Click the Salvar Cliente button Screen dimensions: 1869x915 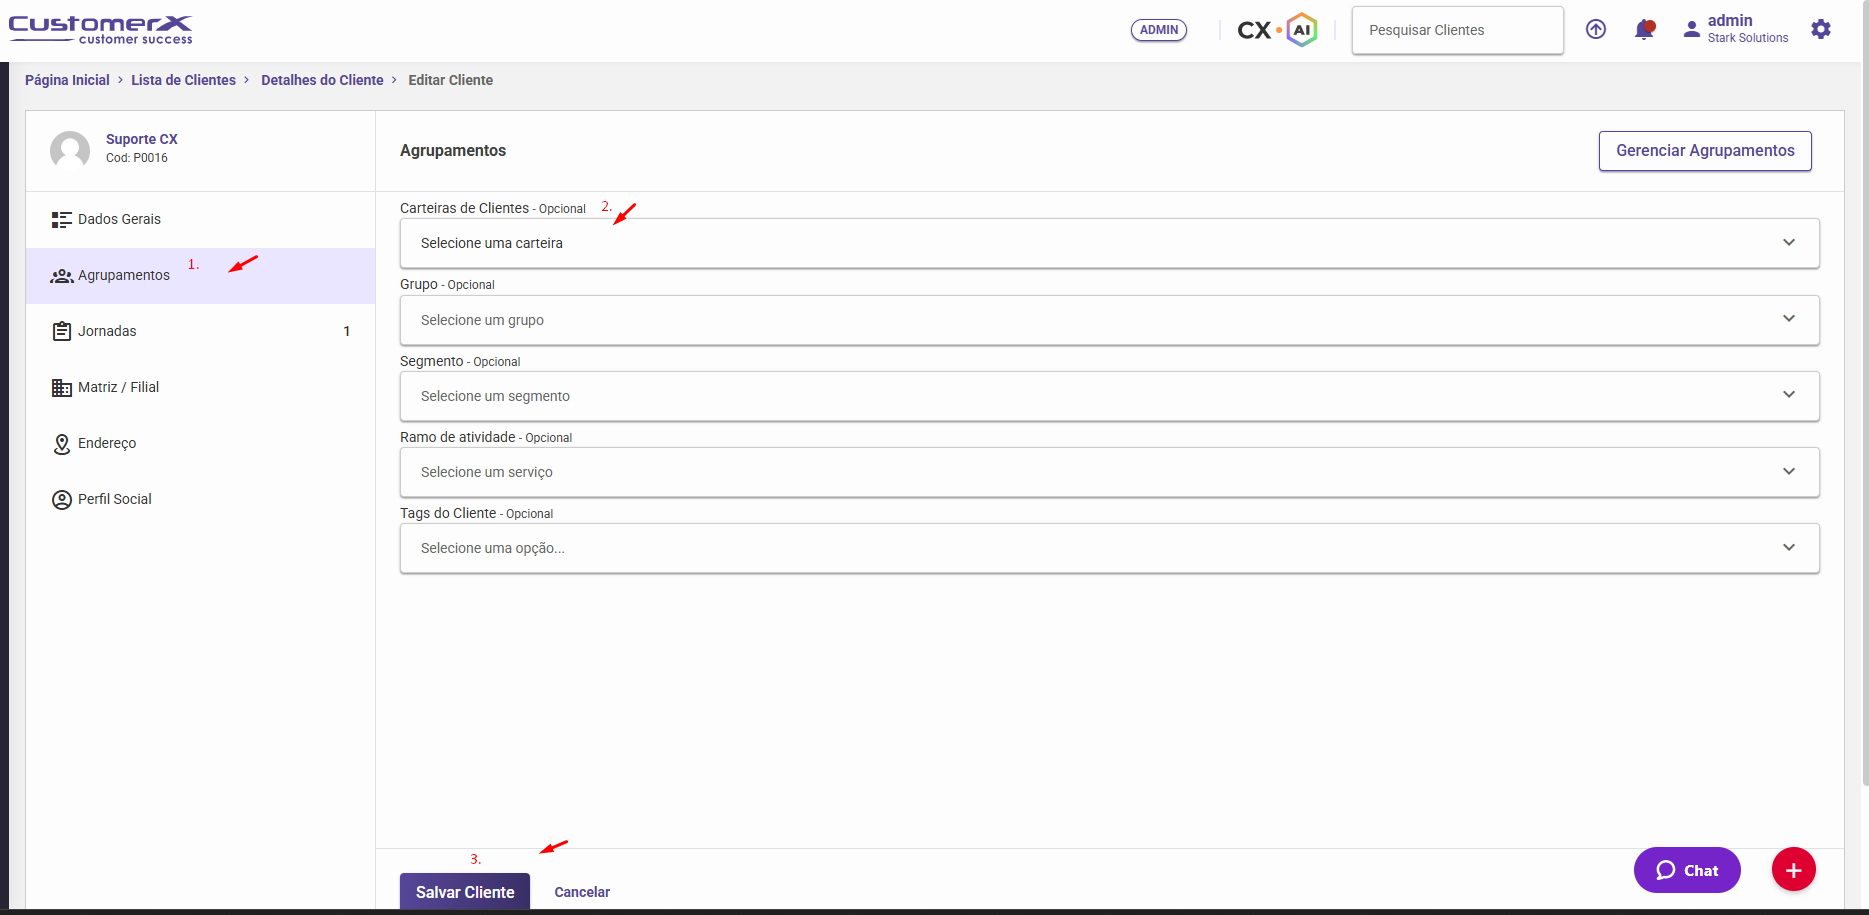[x=465, y=892]
